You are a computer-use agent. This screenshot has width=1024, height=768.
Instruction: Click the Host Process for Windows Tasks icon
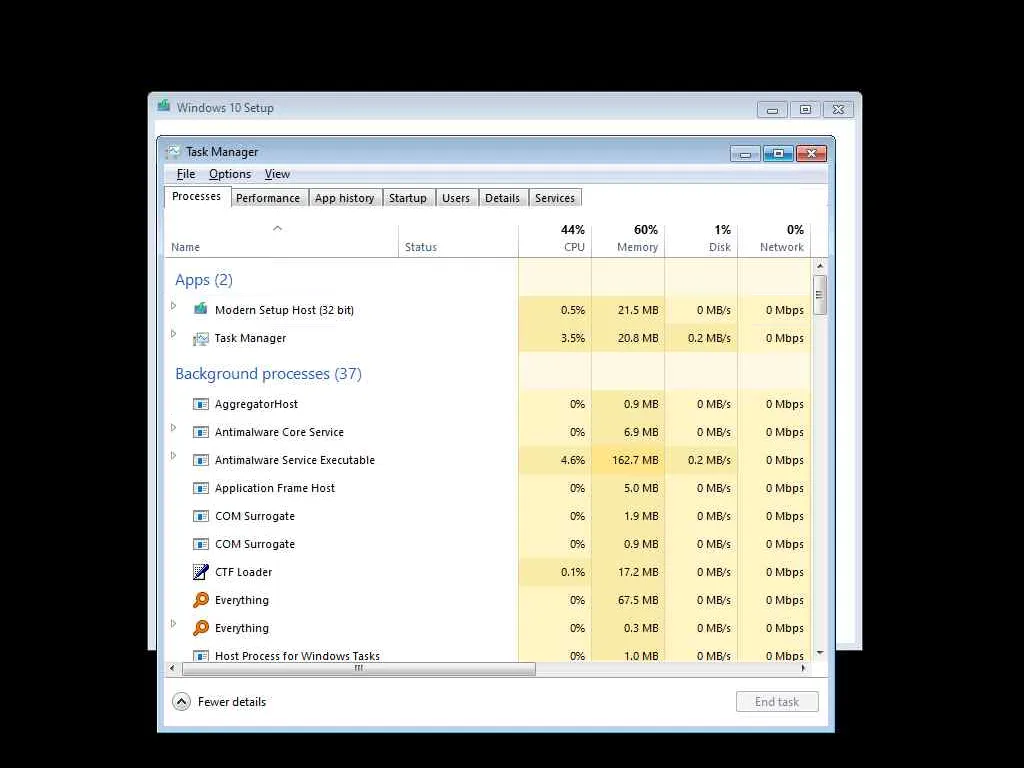[x=200, y=655]
